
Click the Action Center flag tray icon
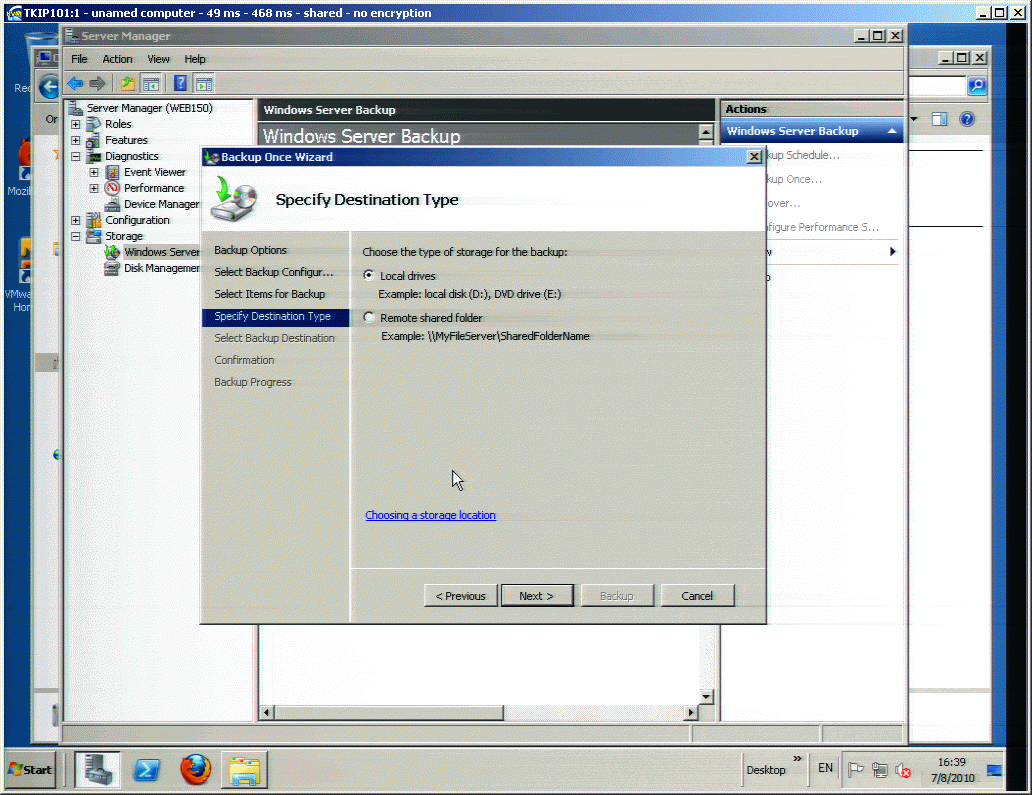pyautogui.click(x=856, y=769)
